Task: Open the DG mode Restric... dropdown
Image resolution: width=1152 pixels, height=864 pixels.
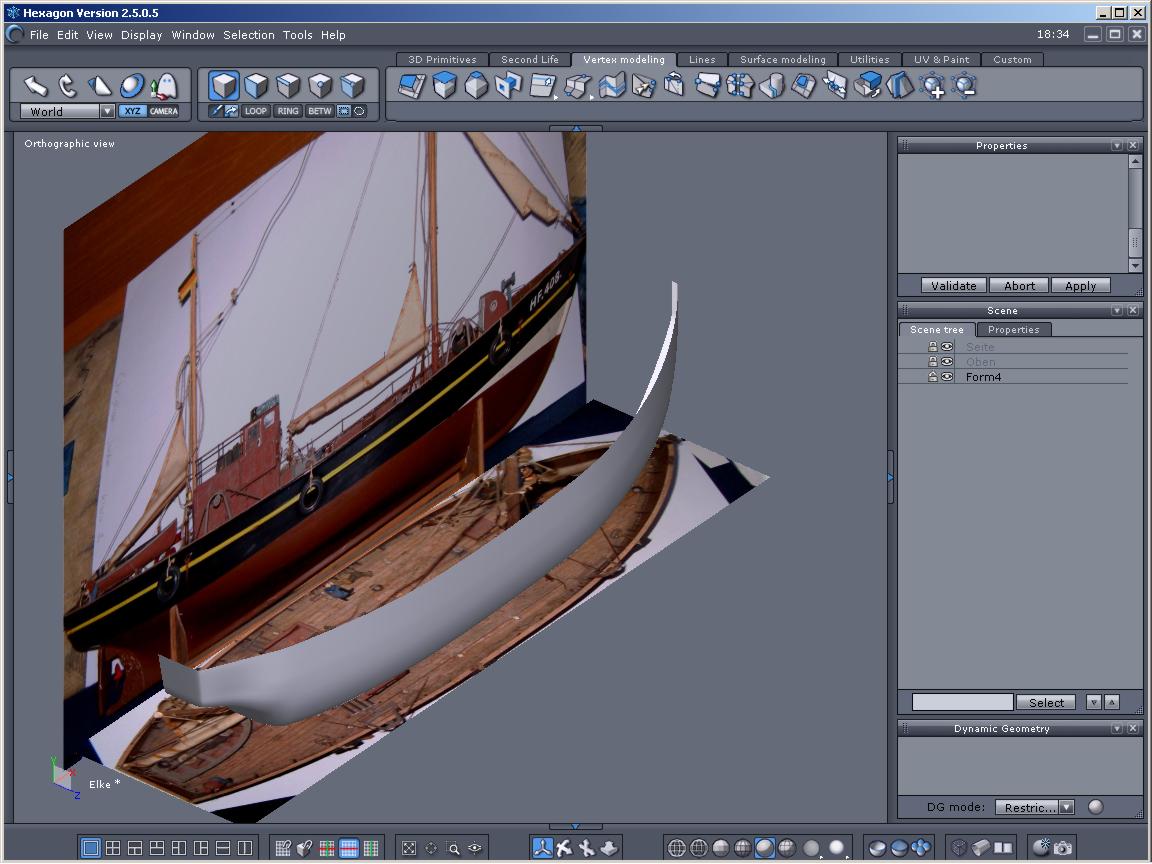Action: coord(1067,807)
